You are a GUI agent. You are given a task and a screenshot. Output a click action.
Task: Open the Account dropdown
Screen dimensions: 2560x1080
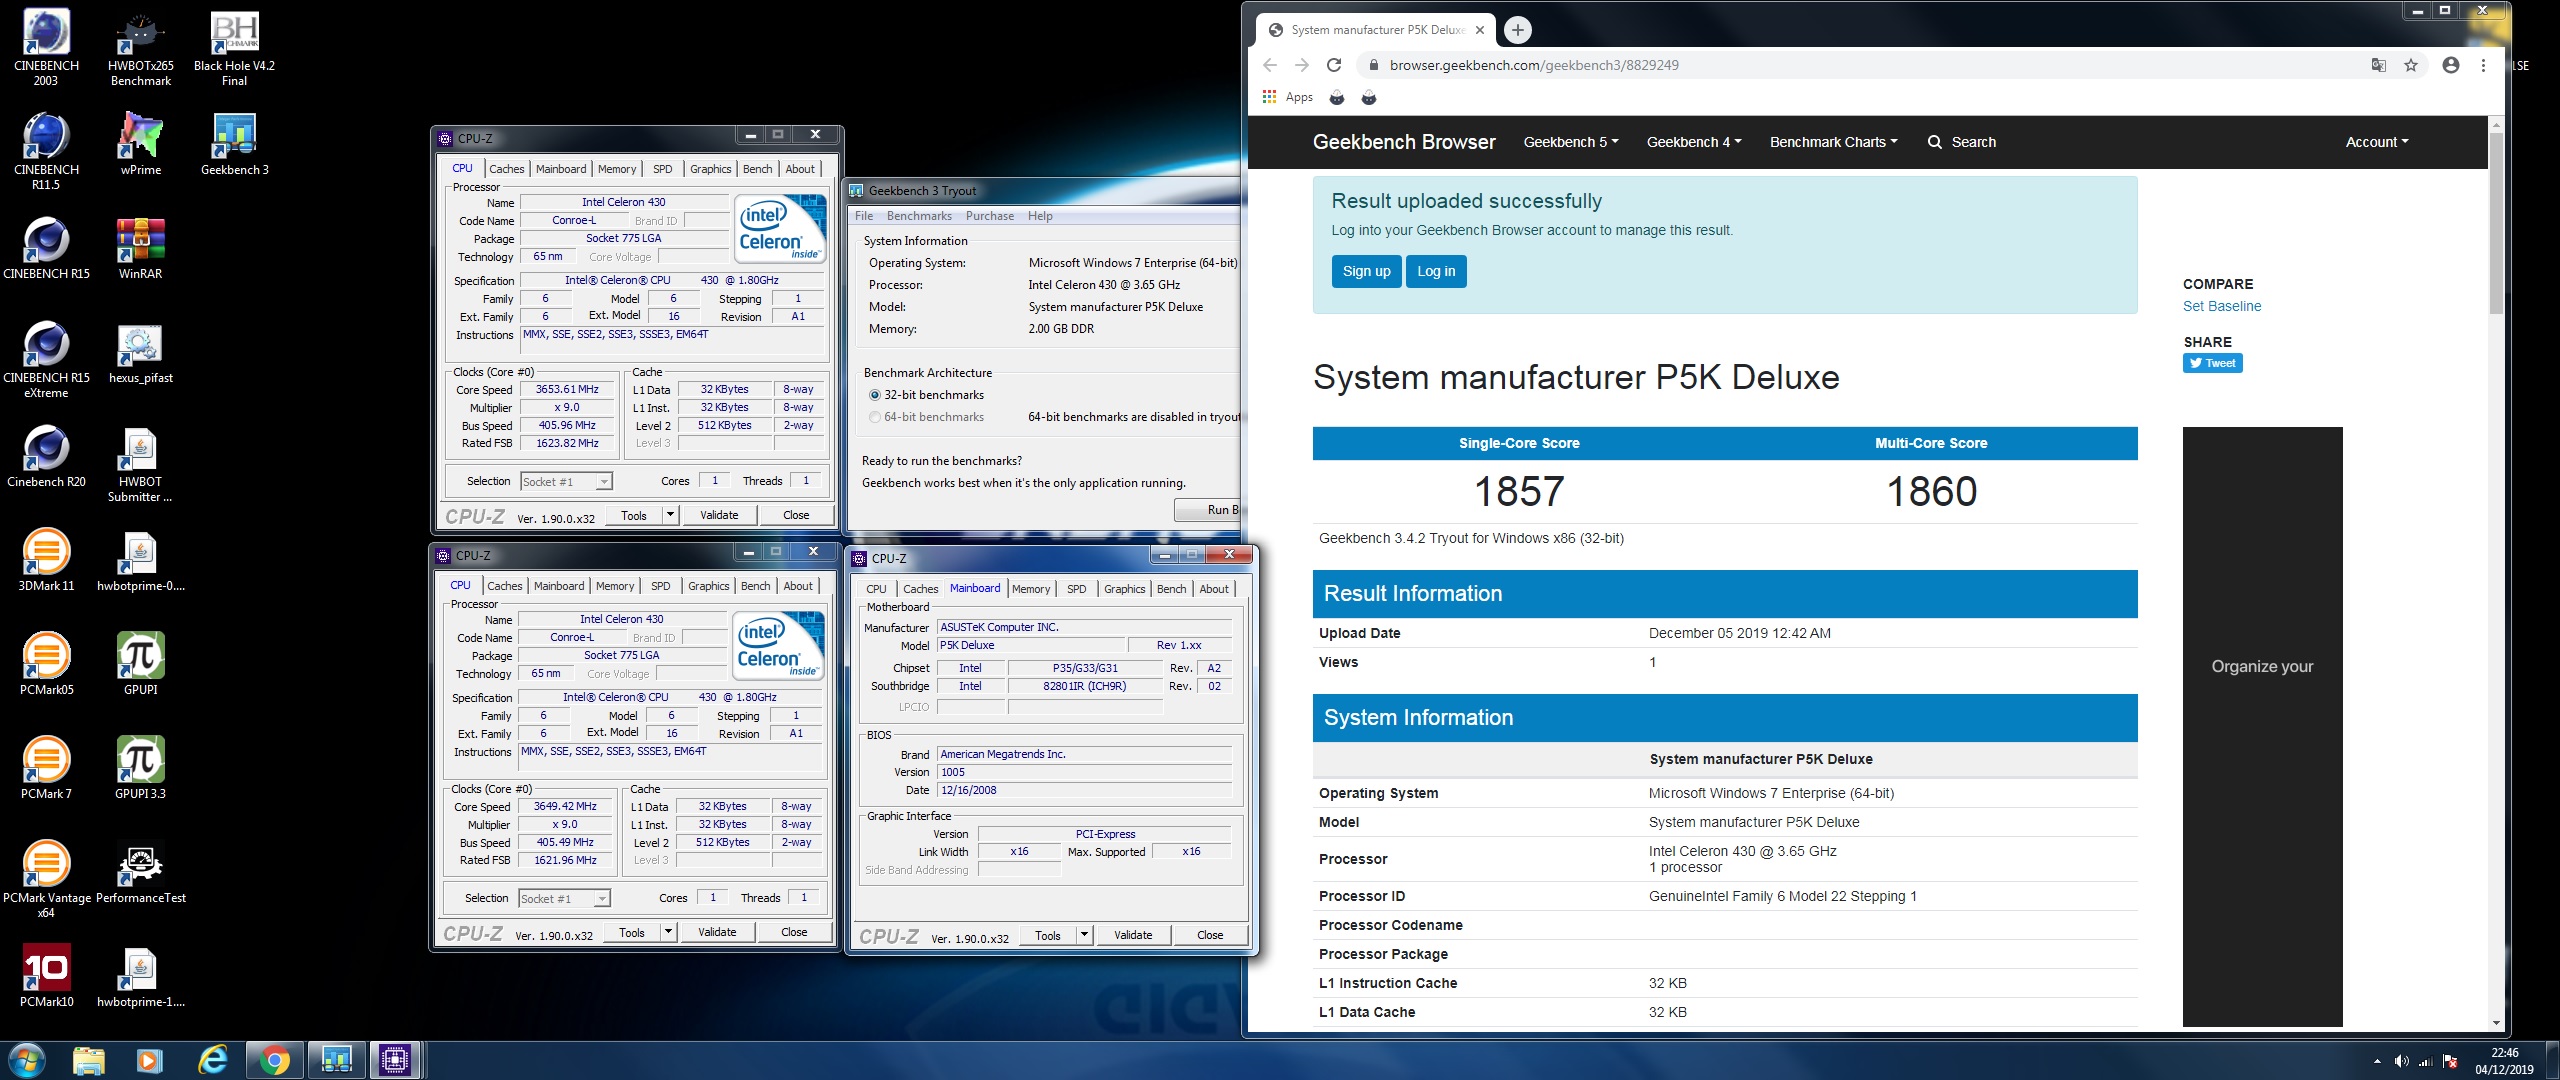point(2377,142)
